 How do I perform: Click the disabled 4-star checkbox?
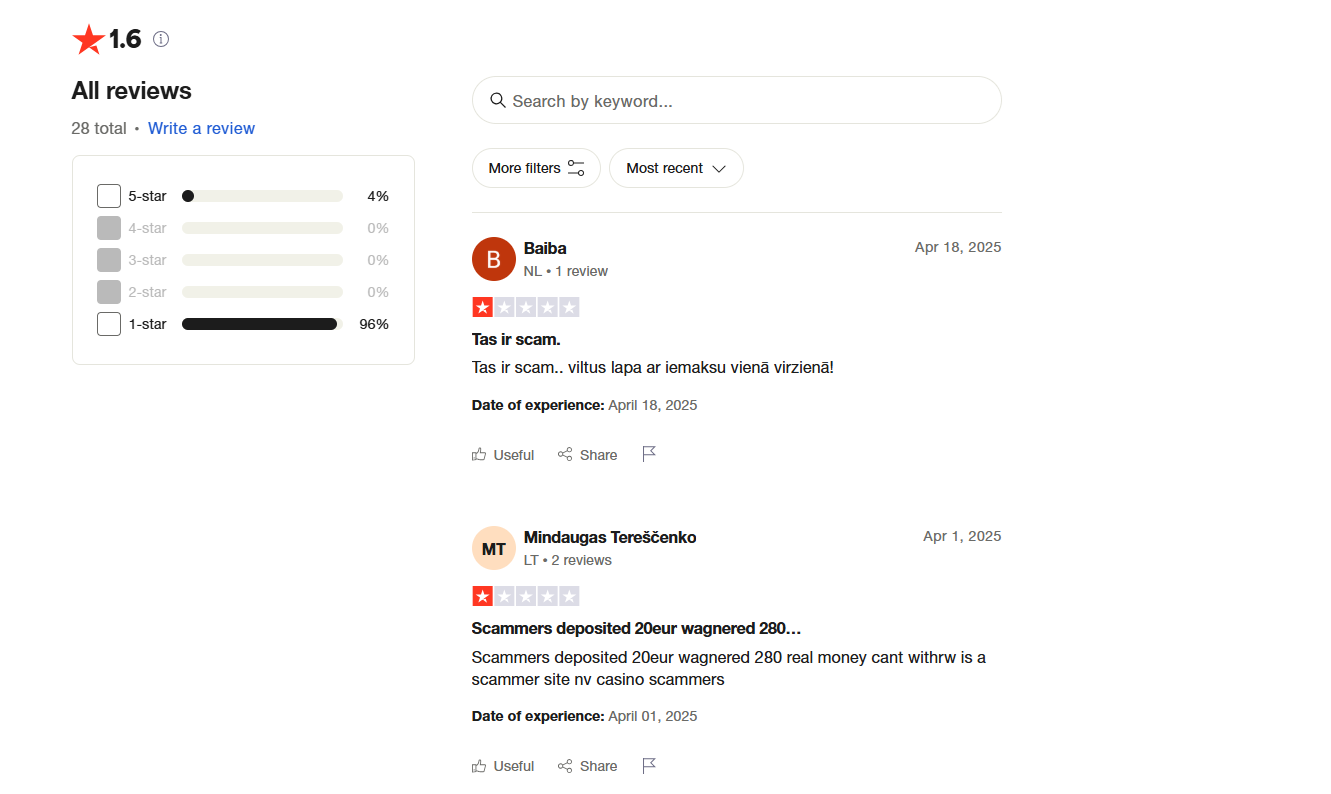coord(109,228)
